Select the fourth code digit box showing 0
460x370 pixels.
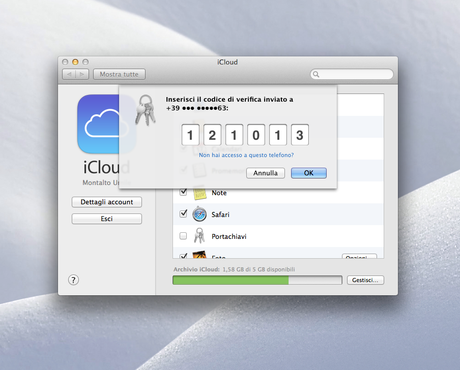pyautogui.click(x=256, y=135)
